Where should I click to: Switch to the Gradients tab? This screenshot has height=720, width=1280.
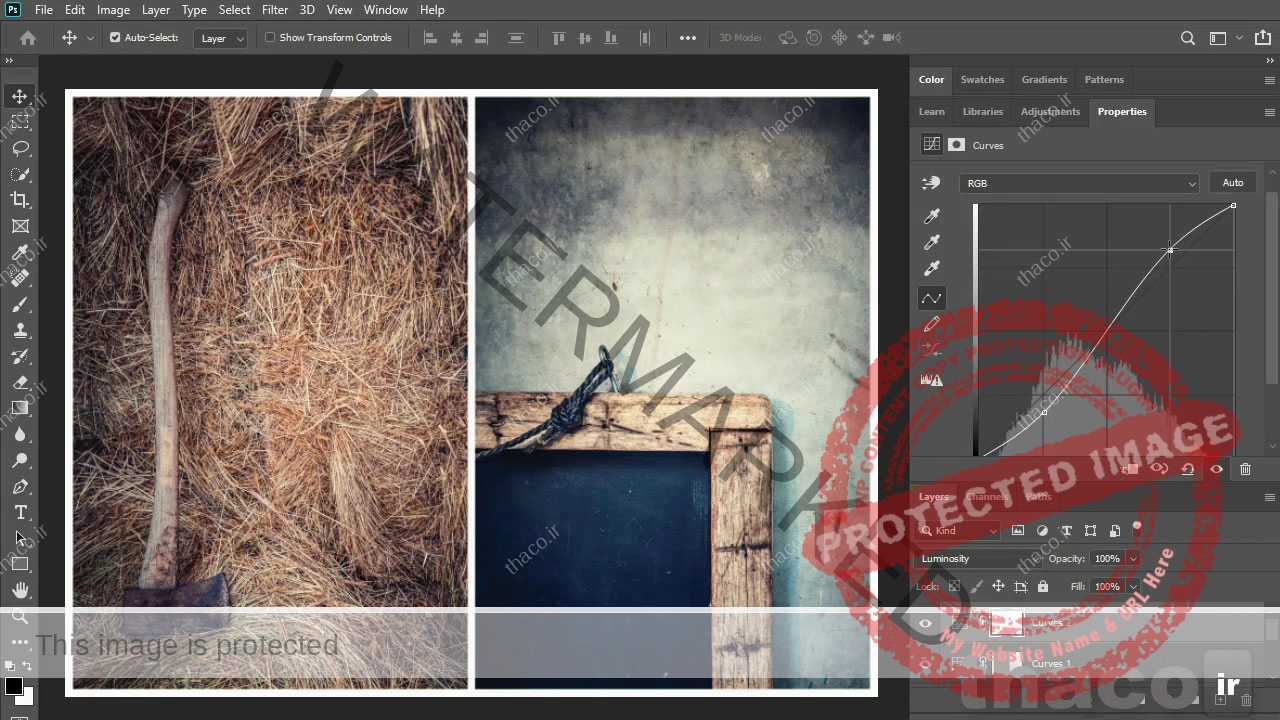click(1044, 80)
